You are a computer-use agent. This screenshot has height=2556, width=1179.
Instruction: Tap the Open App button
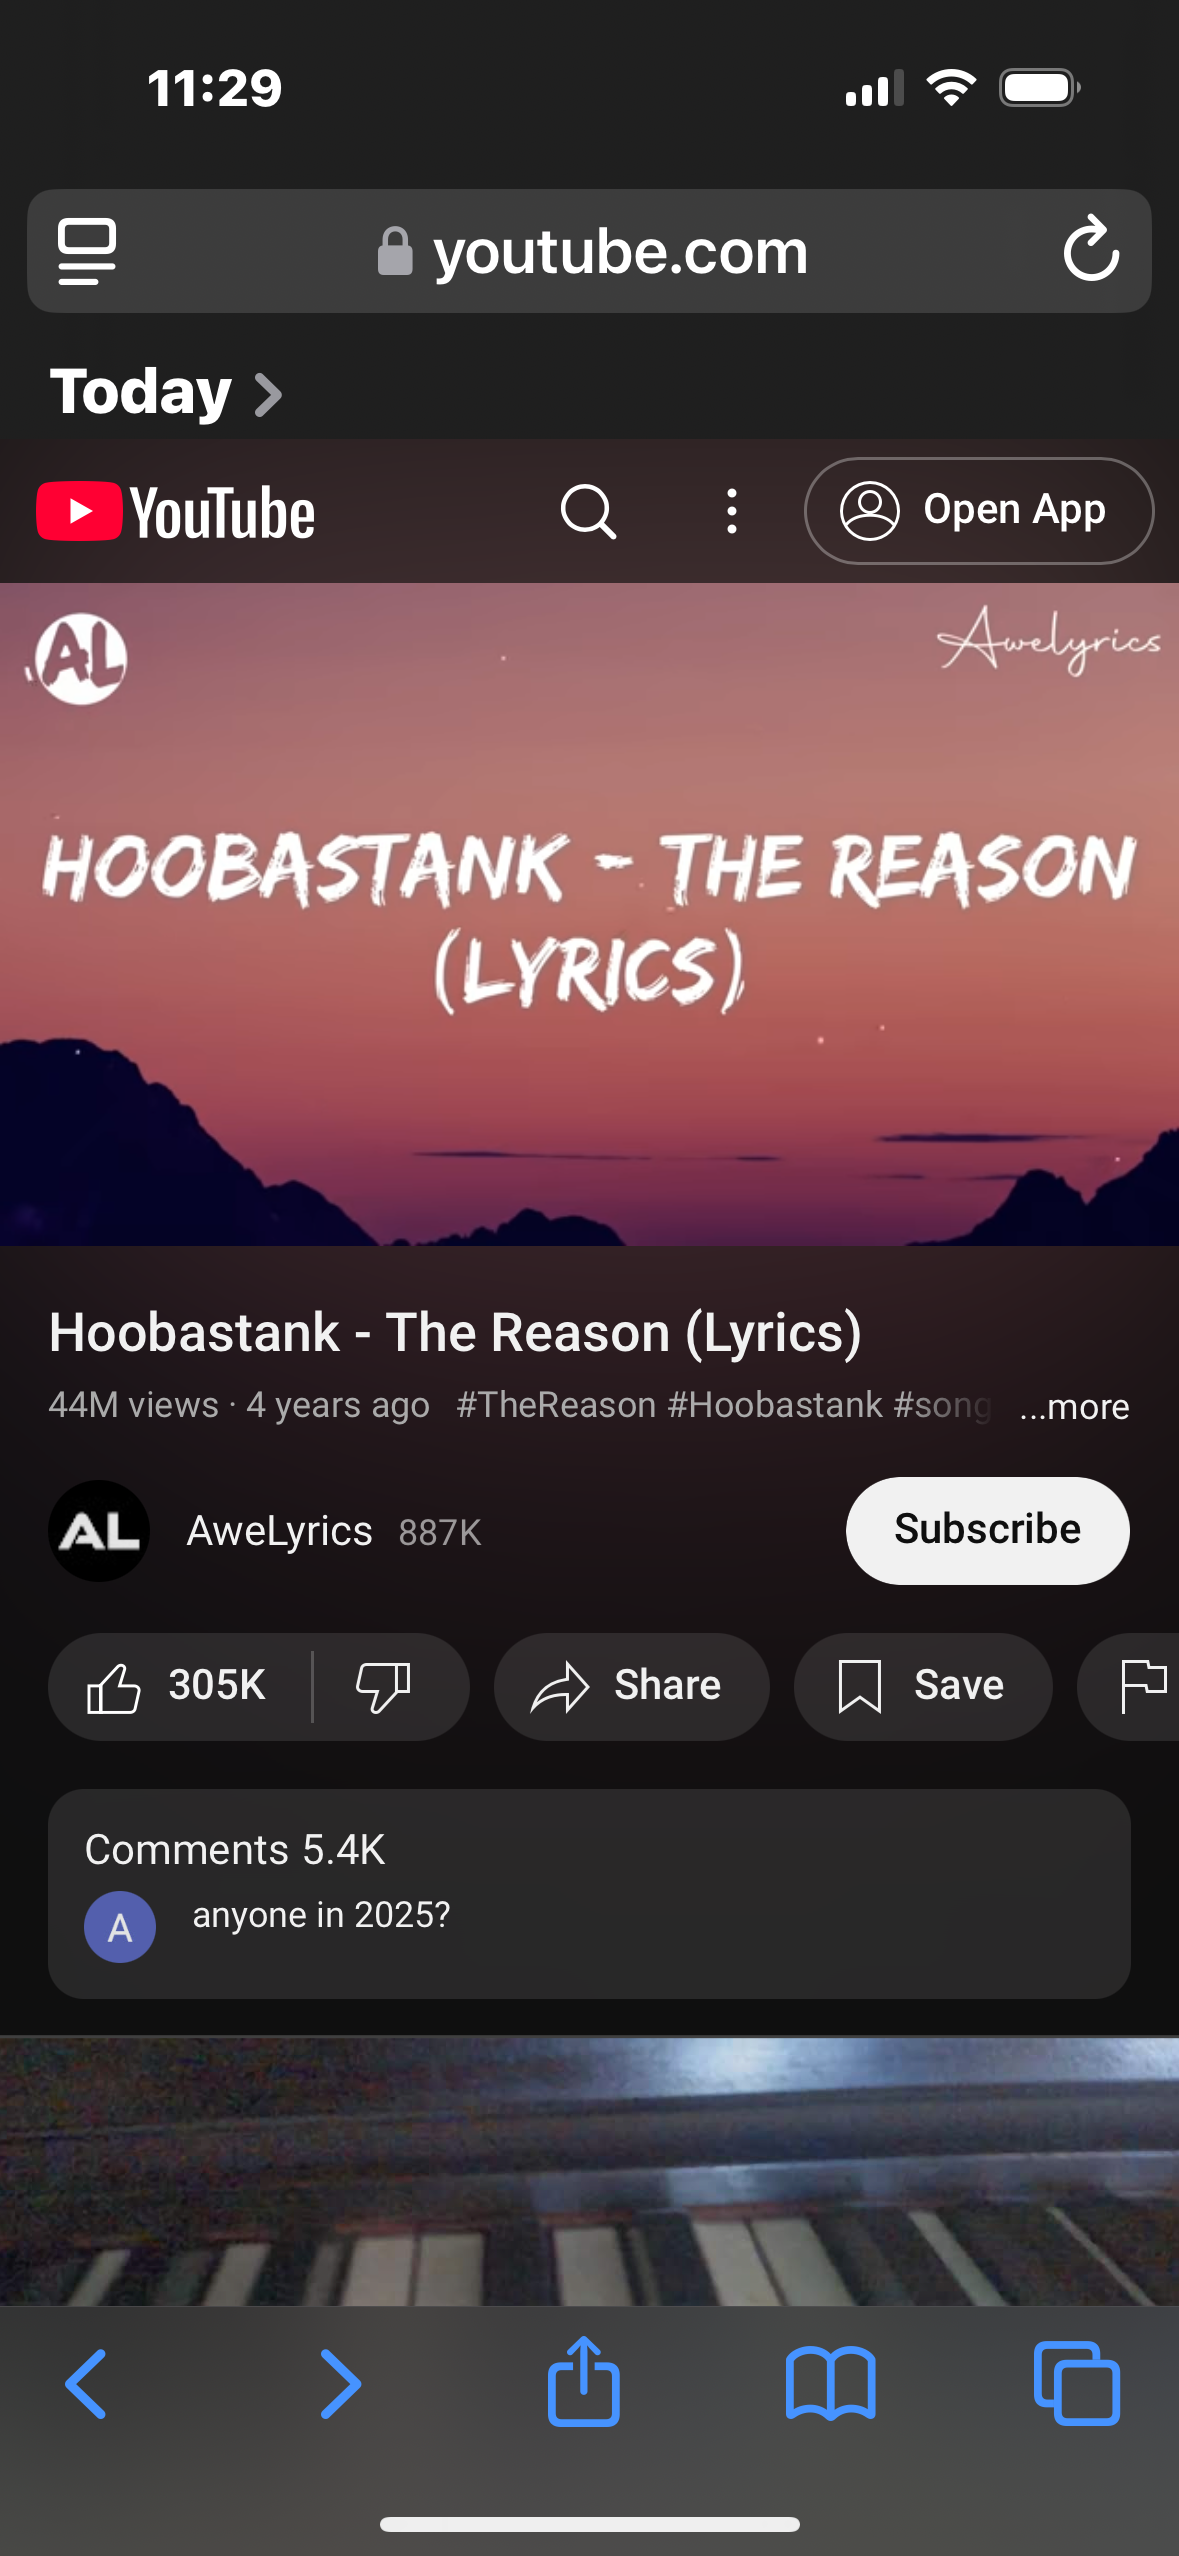pyautogui.click(x=979, y=511)
